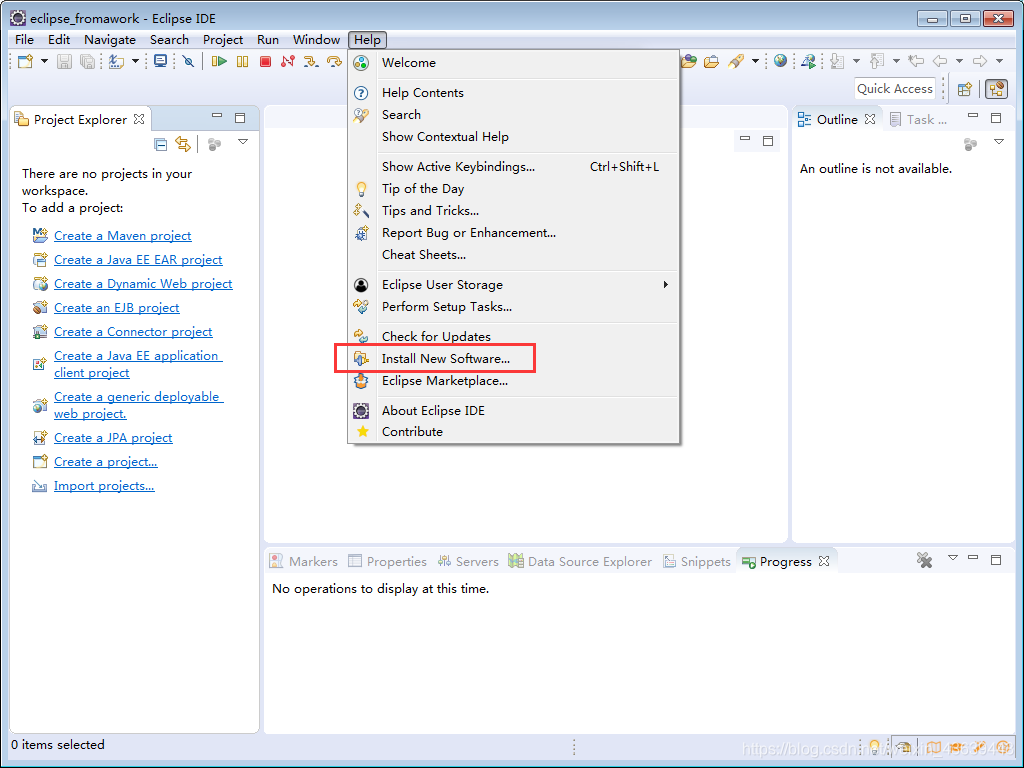Click the Launch web services globe icon

point(808,61)
